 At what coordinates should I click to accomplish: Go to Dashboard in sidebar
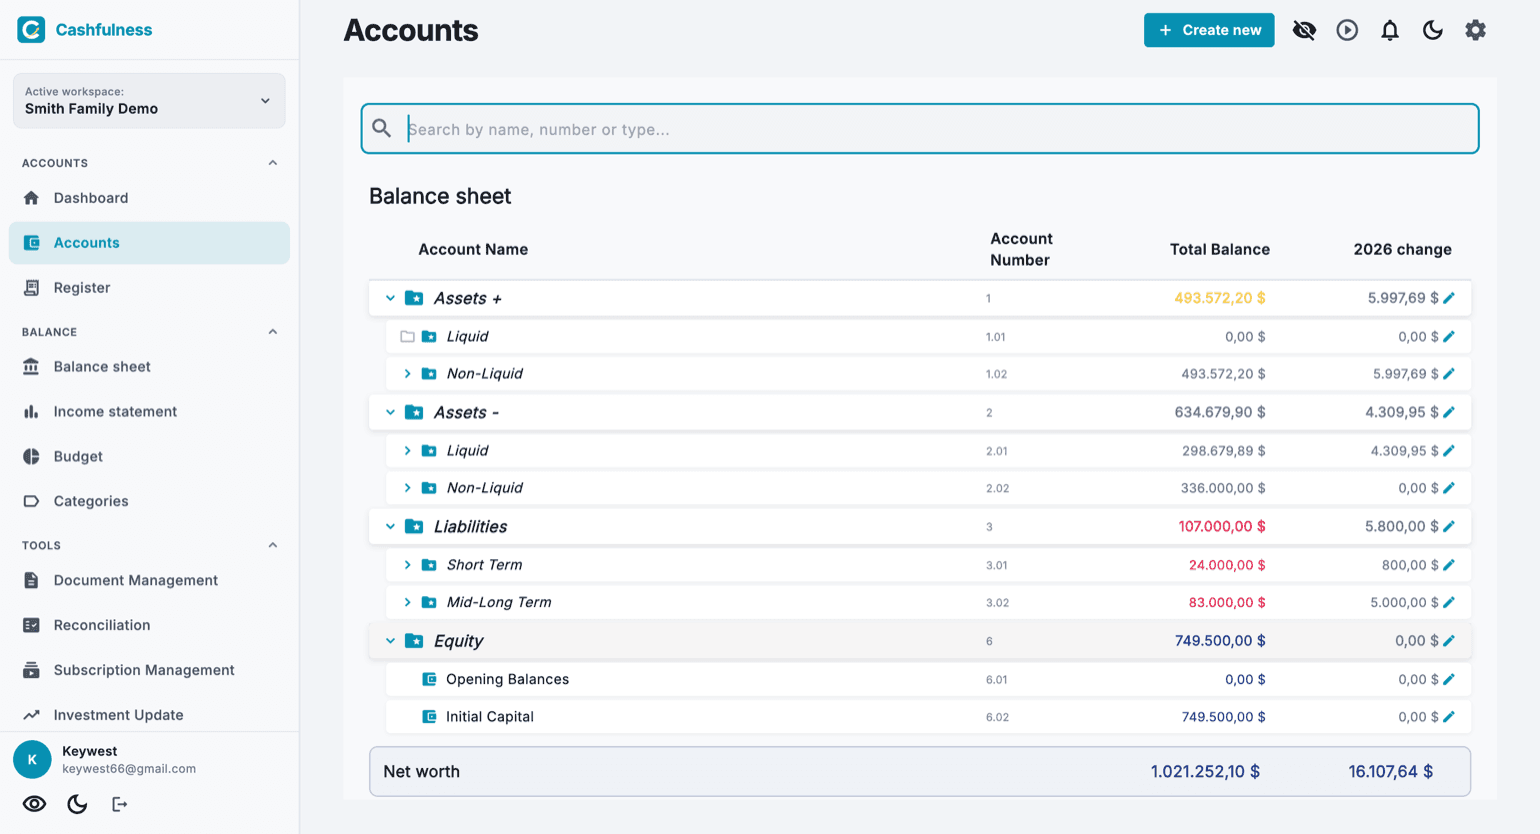[149, 198]
